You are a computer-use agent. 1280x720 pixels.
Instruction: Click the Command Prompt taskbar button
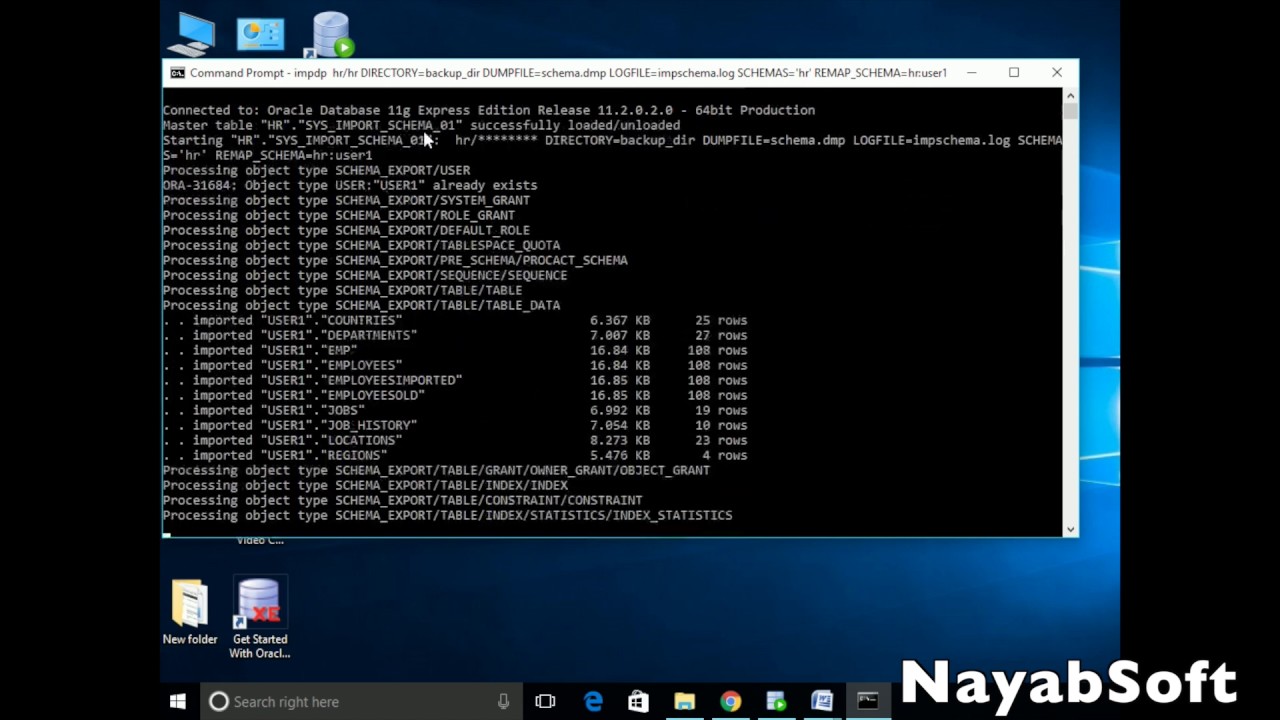(x=868, y=702)
